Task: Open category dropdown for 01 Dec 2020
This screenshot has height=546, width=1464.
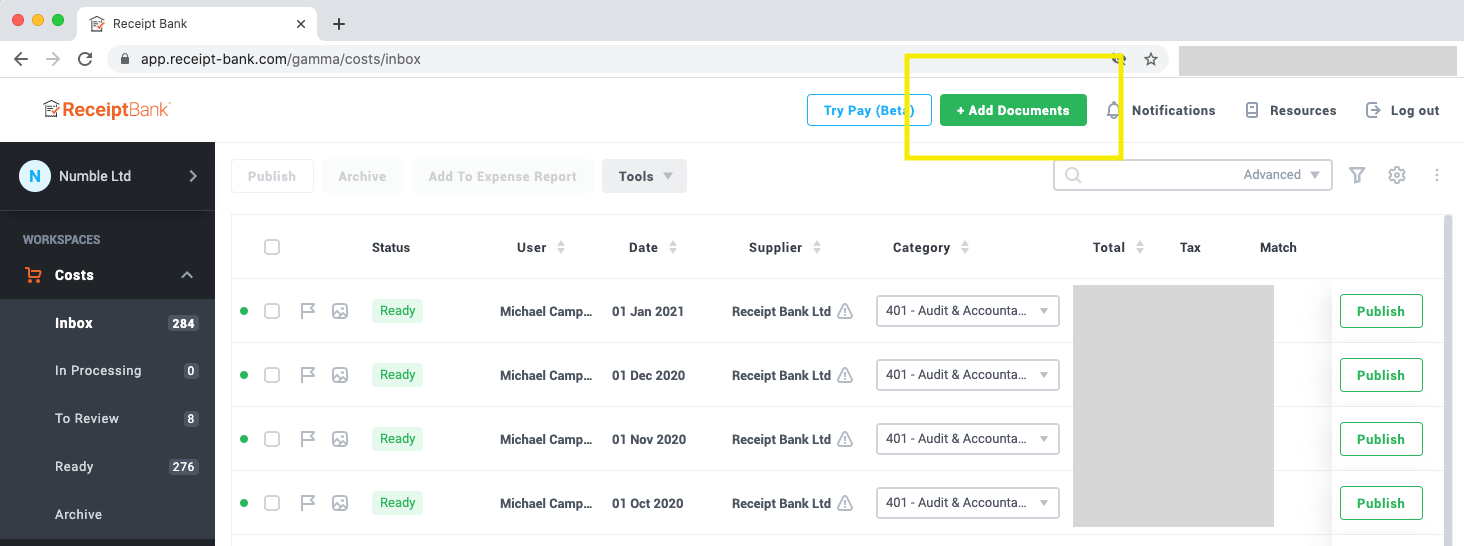Action: [967, 375]
